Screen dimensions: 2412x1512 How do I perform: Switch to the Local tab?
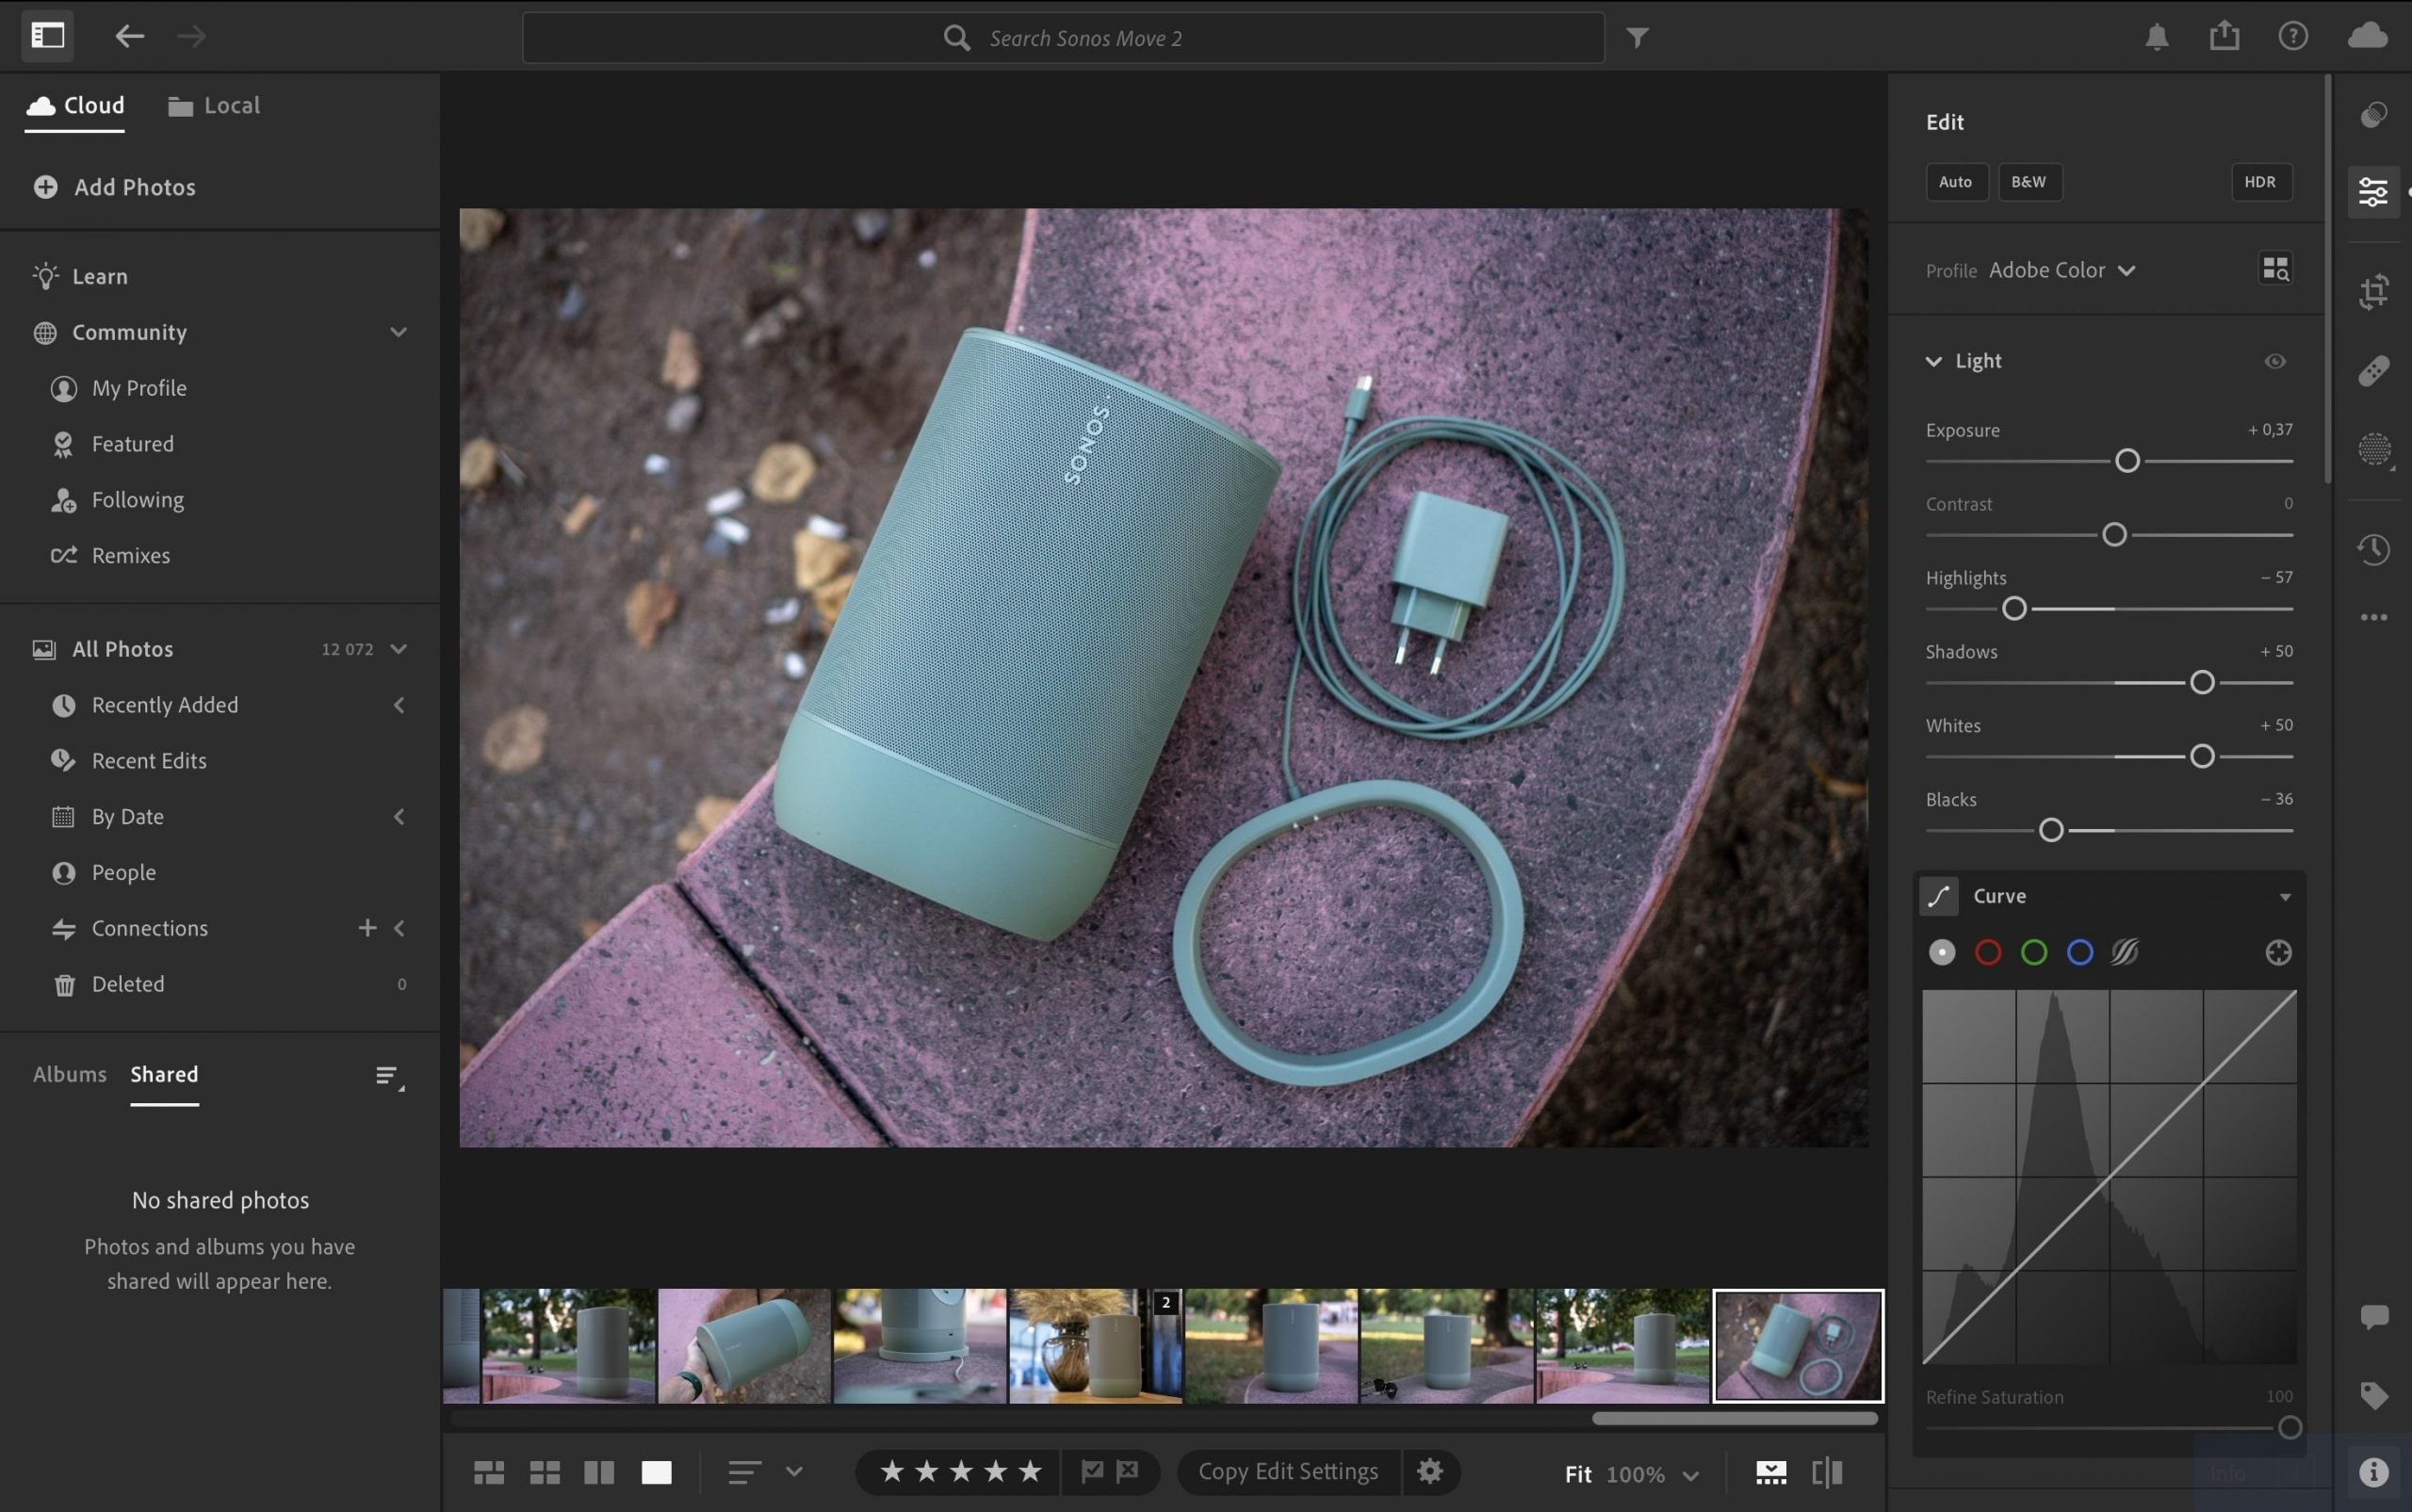(214, 105)
